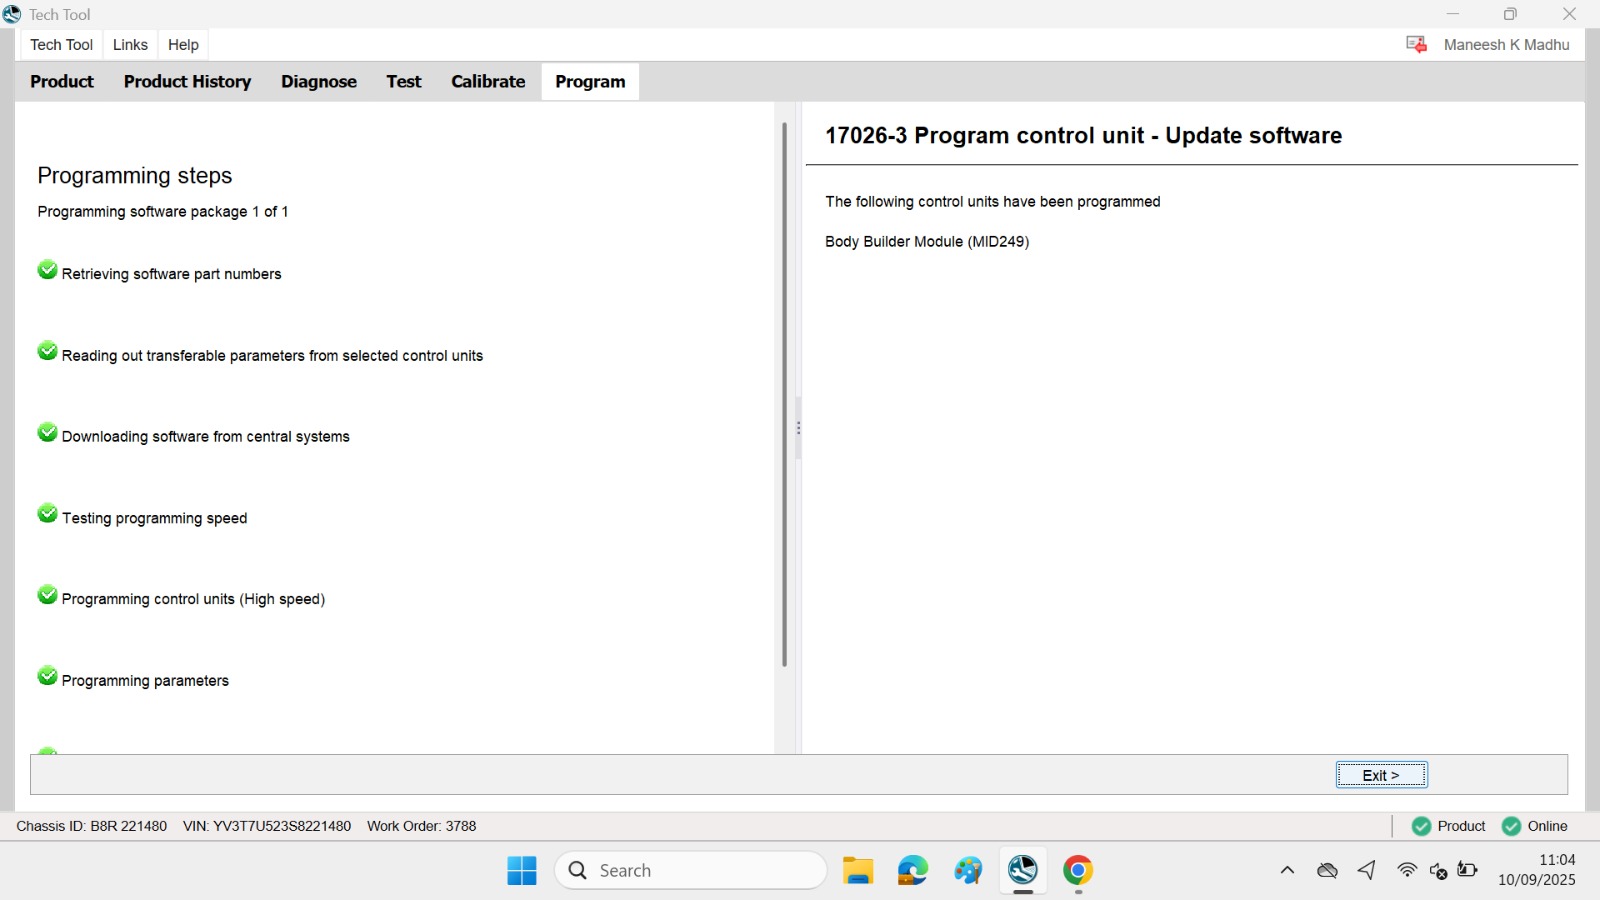
Task: Click the Tech Tool logo in title bar
Action: pyautogui.click(x=12, y=14)
